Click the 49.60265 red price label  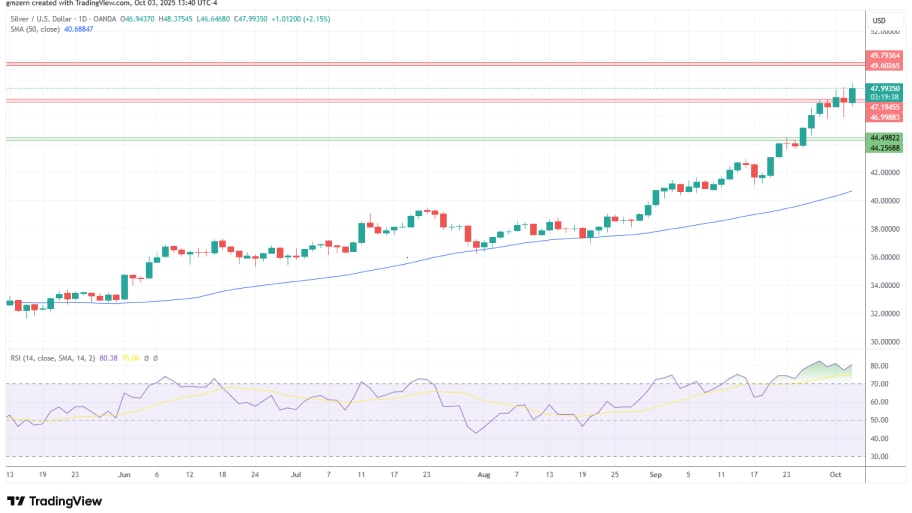885,66
